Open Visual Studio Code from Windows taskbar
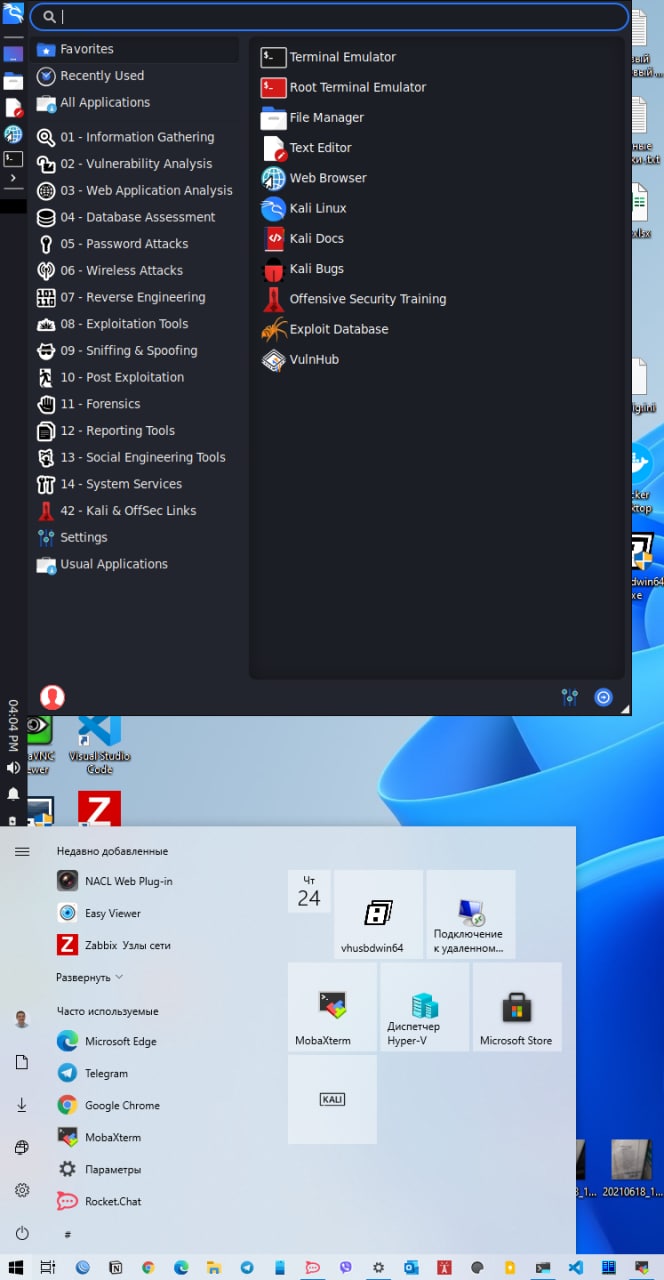664x1280 pixels. coord(575,1267)
